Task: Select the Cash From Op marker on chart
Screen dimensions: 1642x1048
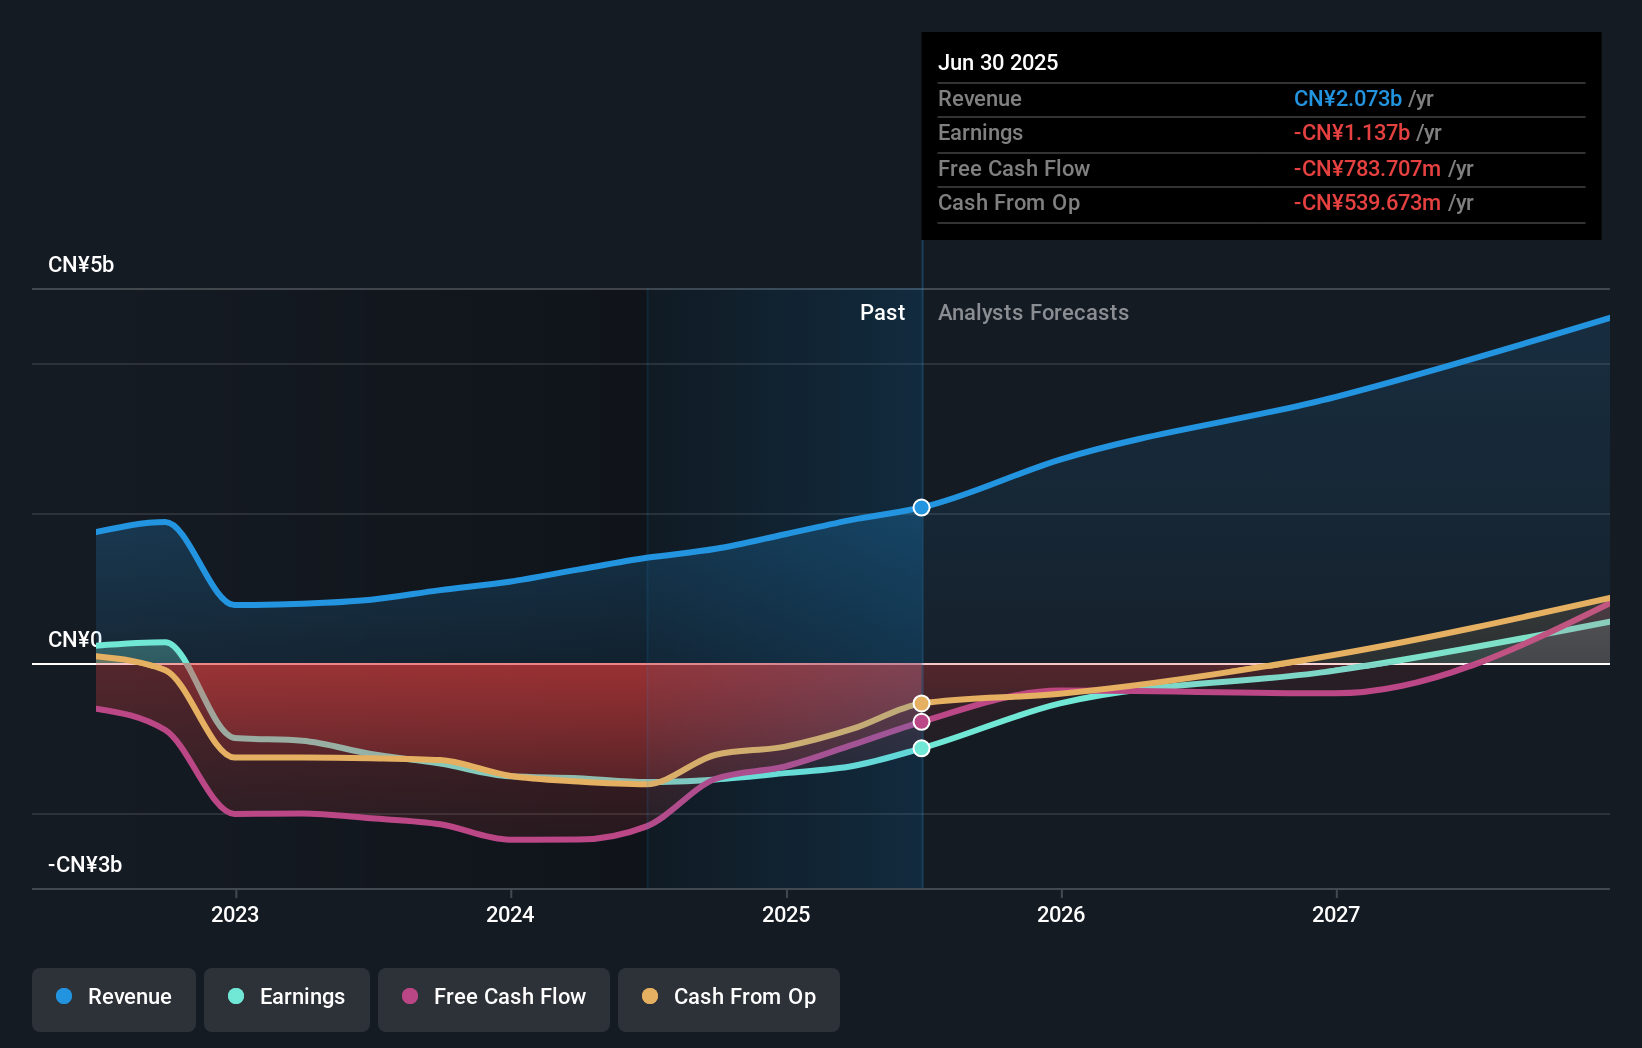Action: [919, 703]
